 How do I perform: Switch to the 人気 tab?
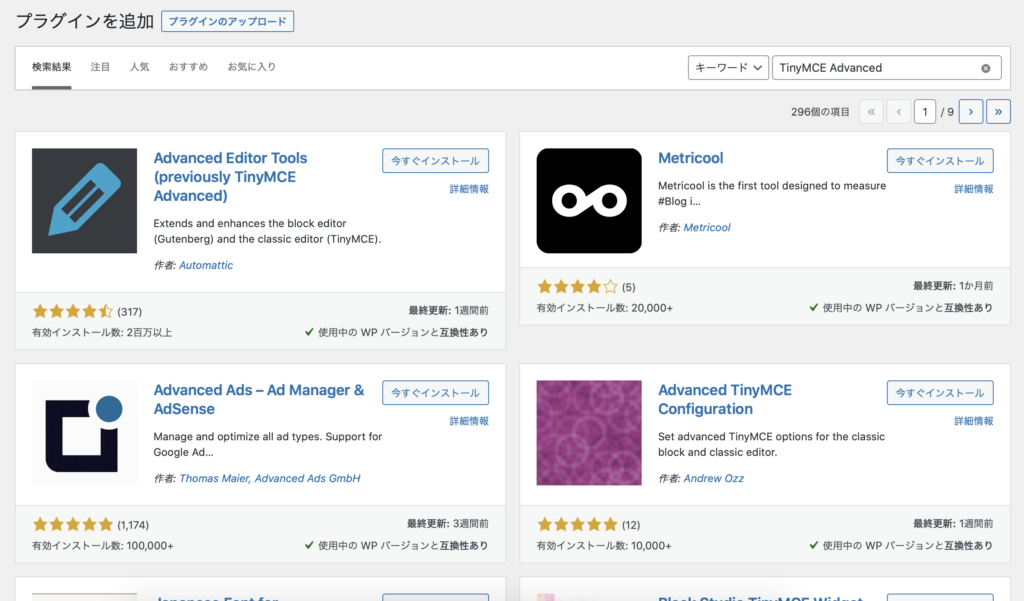point(139,67)
